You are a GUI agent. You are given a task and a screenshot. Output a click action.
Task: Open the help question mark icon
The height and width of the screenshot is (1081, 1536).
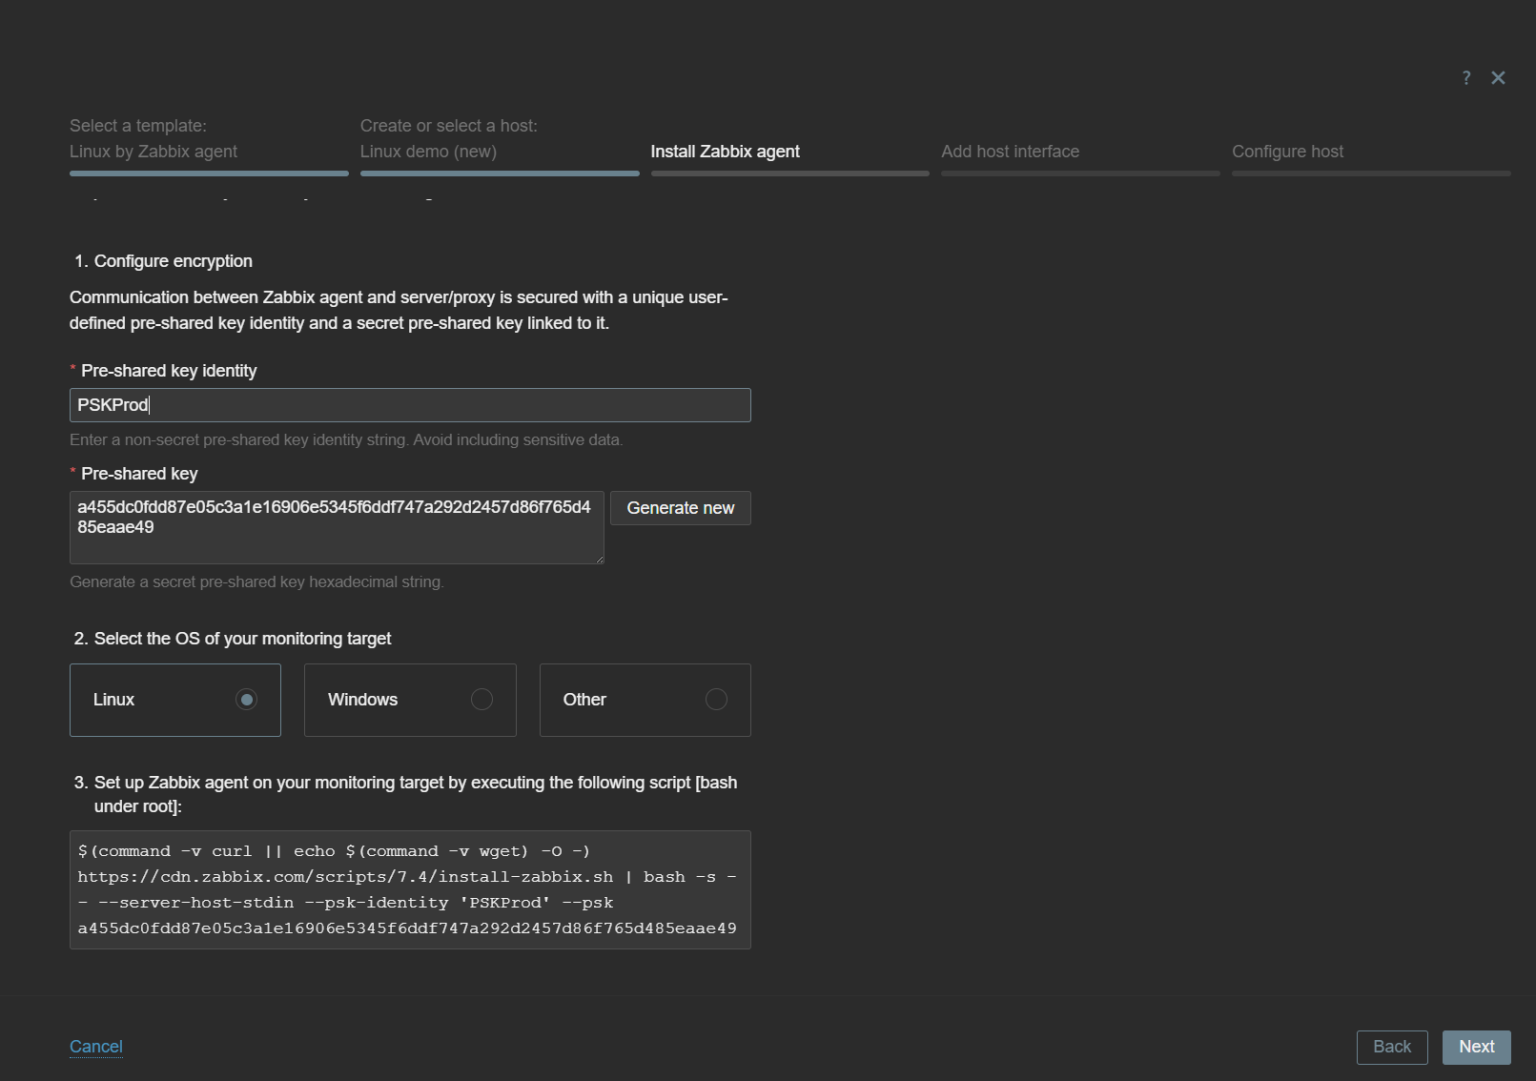[1466, 78]
